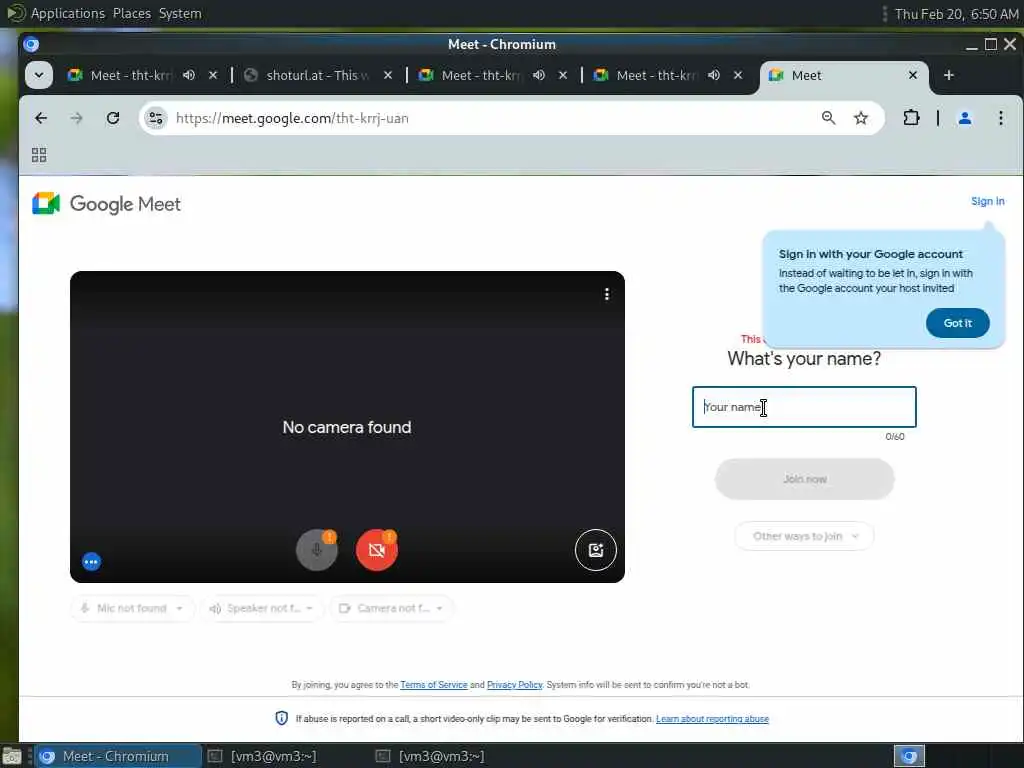Viewport: 1024px width, 768px height.
Task: Reload the page
Action: (x=113, y=118)
